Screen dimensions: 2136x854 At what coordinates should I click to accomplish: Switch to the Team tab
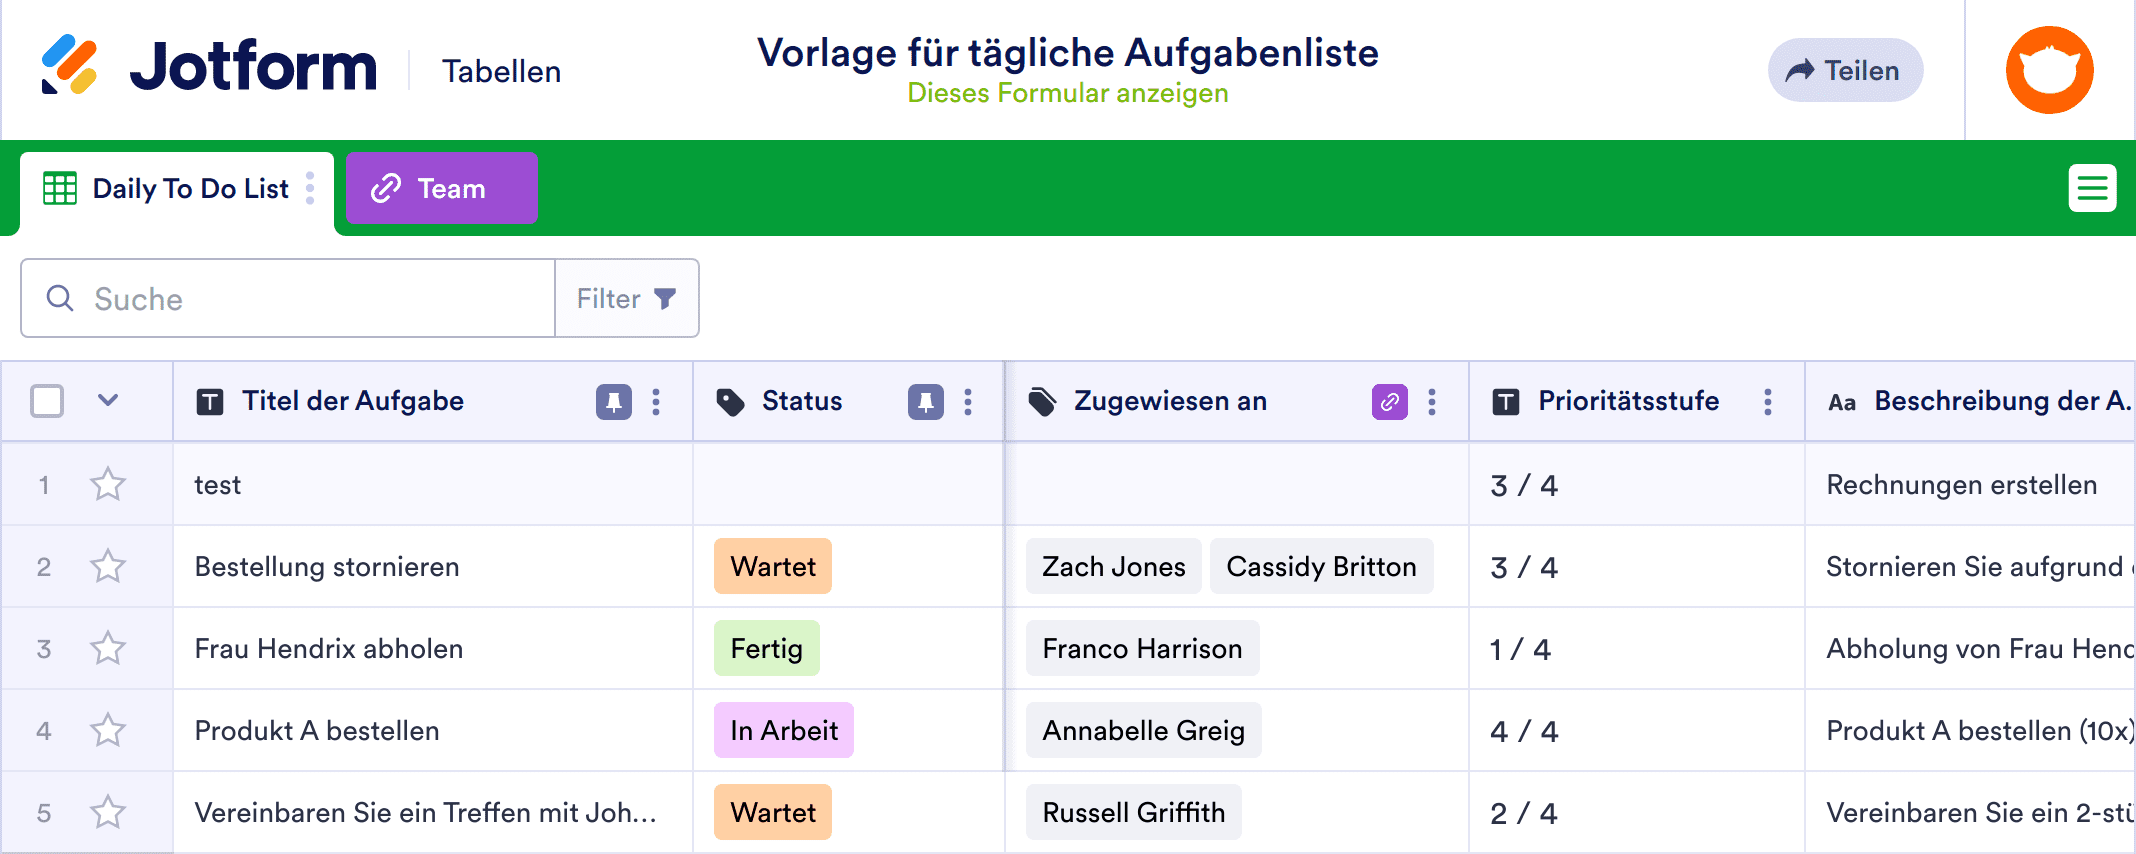coord(441,187)
